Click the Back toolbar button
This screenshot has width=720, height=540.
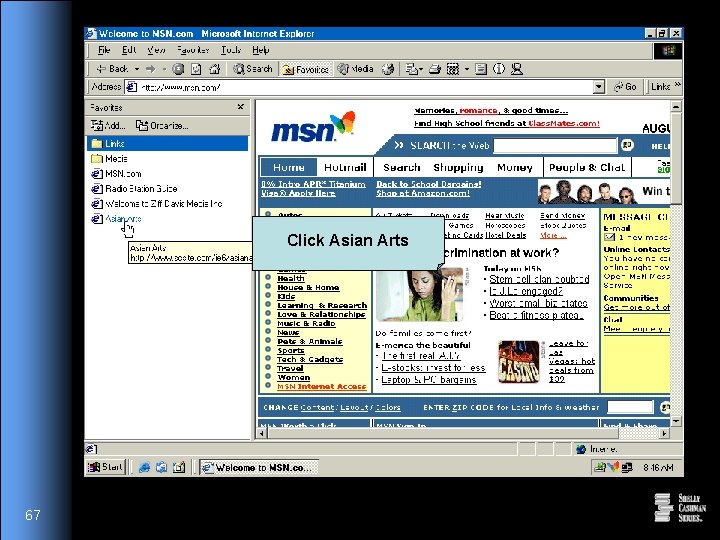pos(112,69)
